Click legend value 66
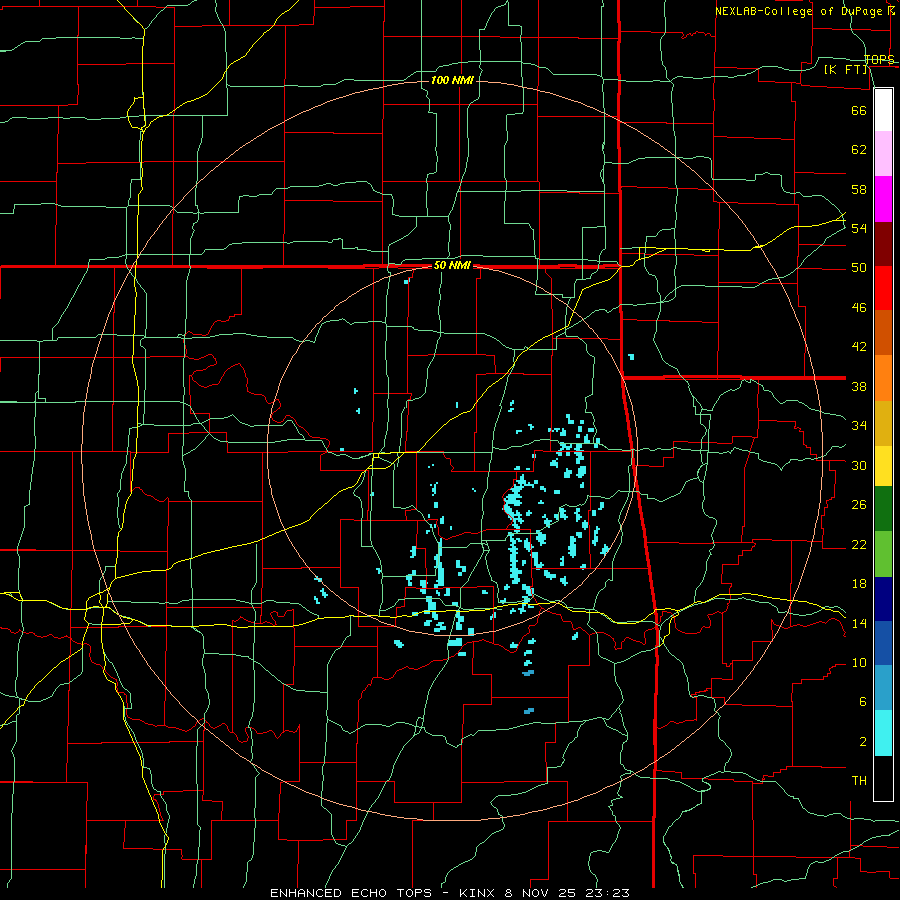This screenshot has height=900, width=900. tap(859, 110)
